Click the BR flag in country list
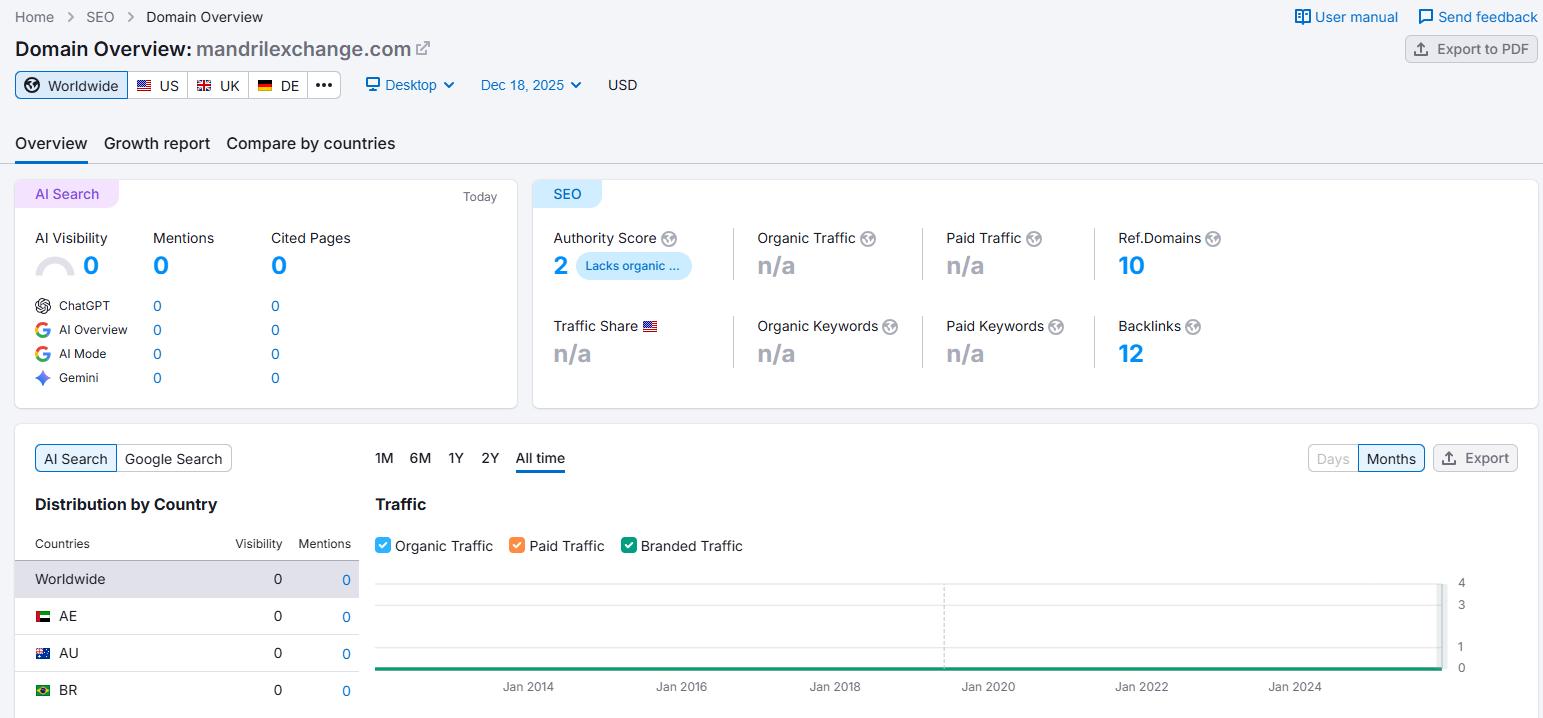 click(43, 691)
